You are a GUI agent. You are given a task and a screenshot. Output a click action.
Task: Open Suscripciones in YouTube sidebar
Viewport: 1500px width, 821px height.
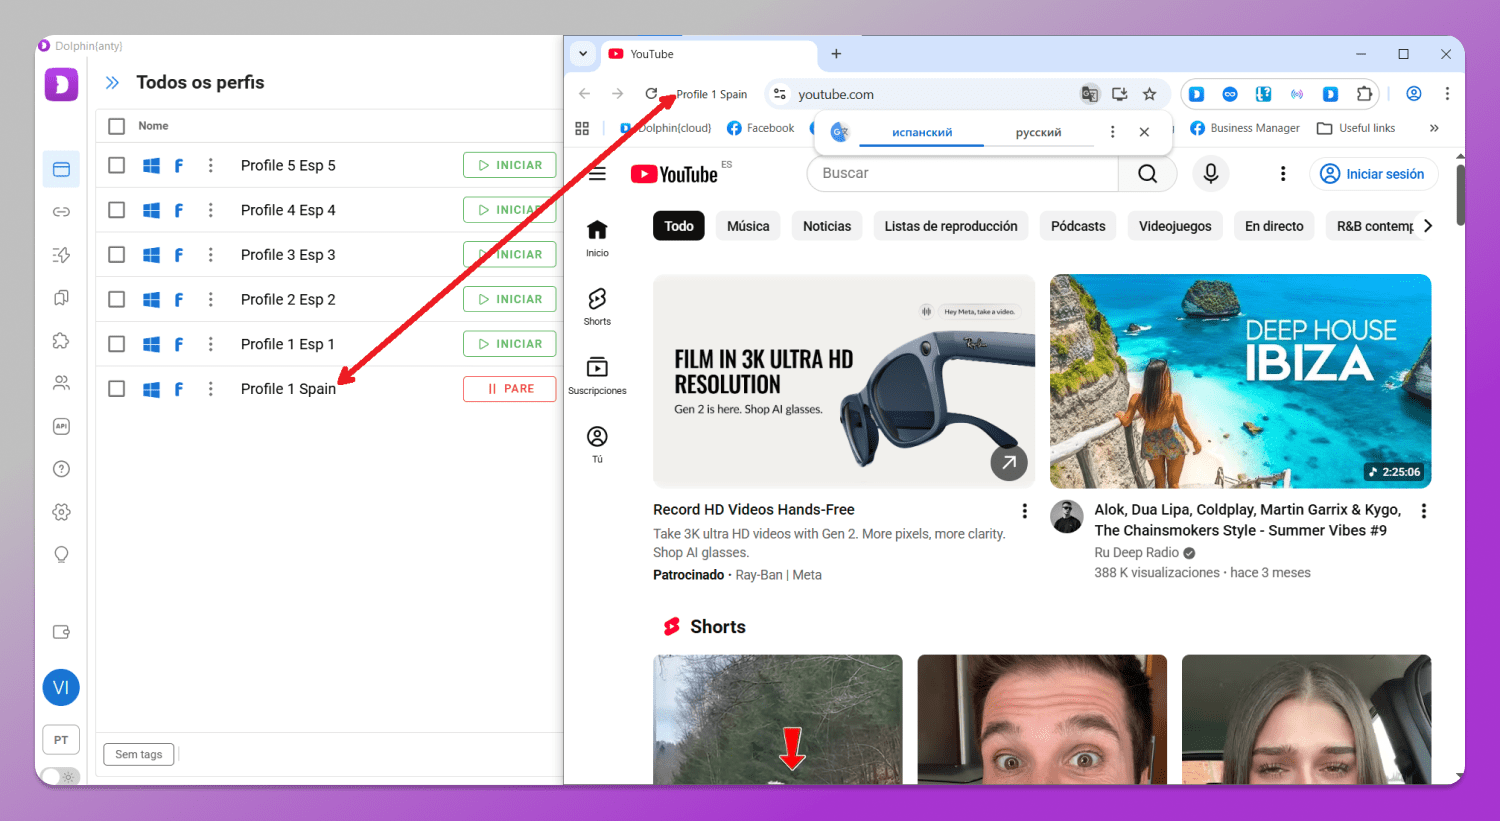(597, 375)
